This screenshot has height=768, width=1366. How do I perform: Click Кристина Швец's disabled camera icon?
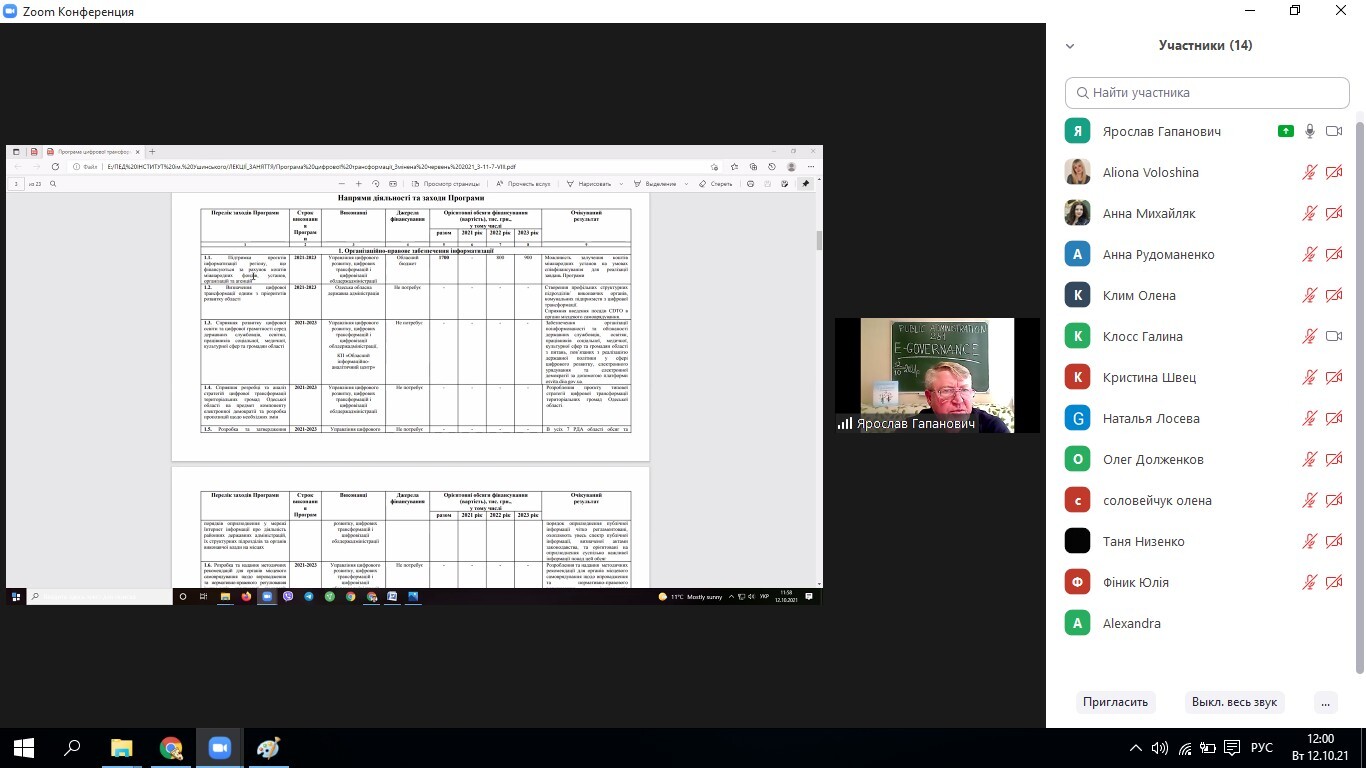[x=1334, y=377]
